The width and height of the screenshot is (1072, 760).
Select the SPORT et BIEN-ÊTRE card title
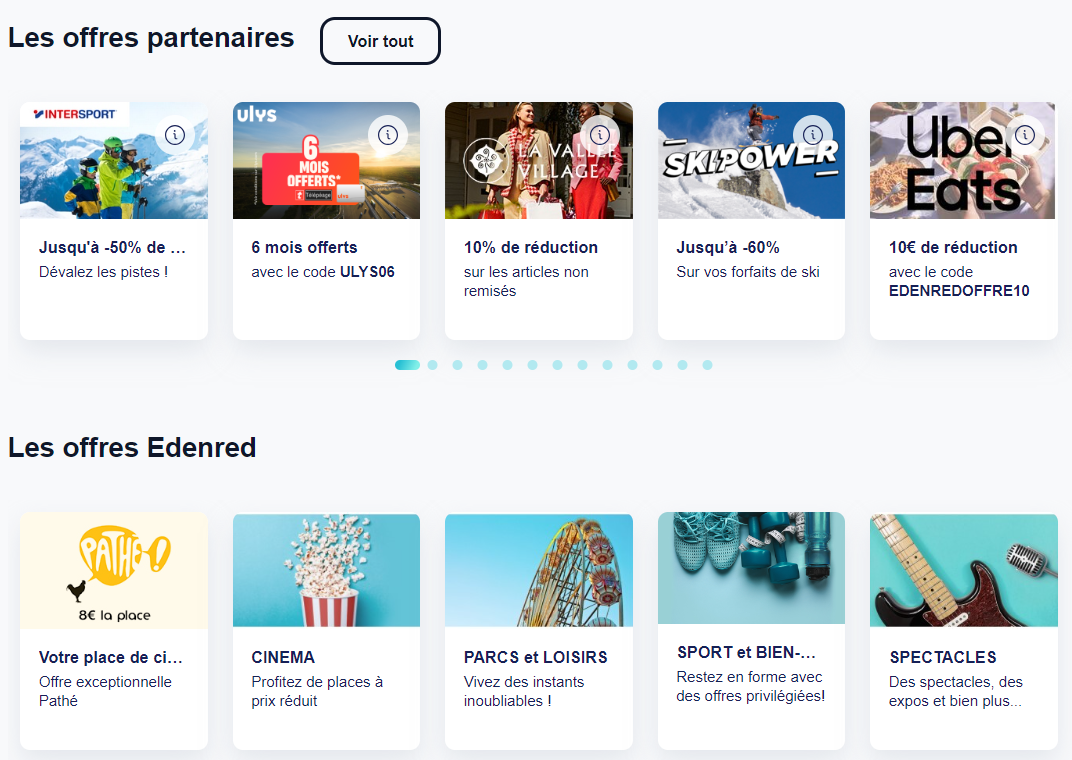coord(746,652)
